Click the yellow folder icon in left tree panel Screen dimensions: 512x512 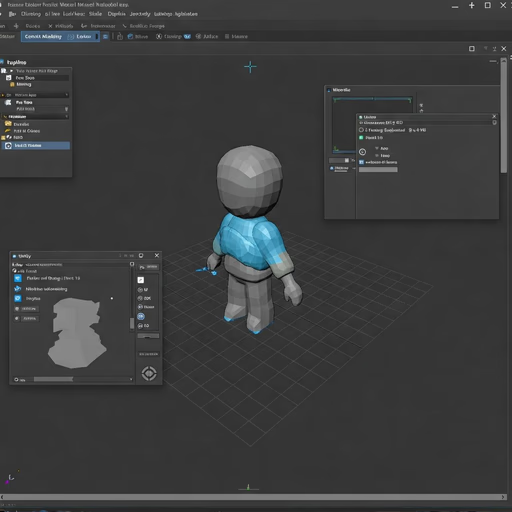8,124
